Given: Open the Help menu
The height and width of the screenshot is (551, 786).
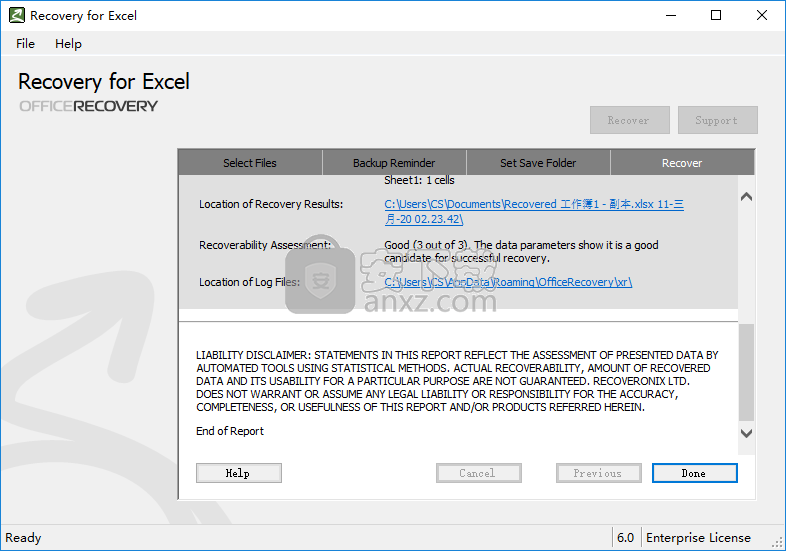Looking at the screenshot, I should click(68, 44).
